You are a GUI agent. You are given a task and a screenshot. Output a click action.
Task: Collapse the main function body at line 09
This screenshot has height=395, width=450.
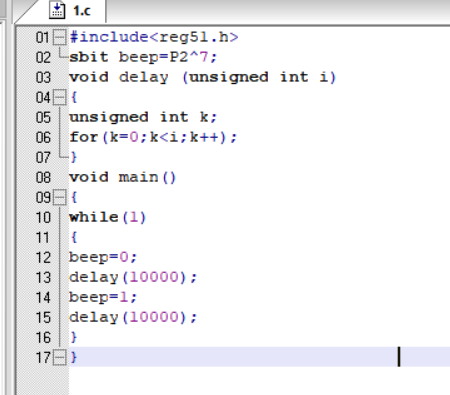tap(60, 197)
